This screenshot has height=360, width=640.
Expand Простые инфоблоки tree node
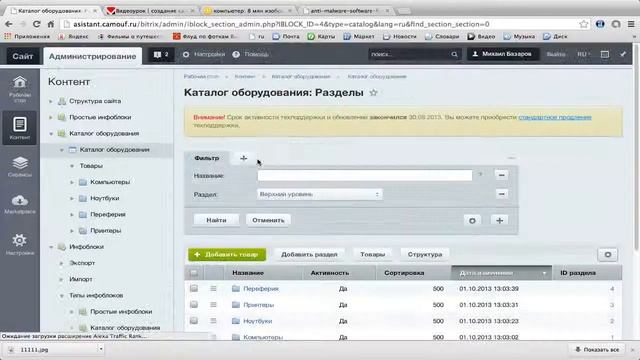tap(51, 118)
